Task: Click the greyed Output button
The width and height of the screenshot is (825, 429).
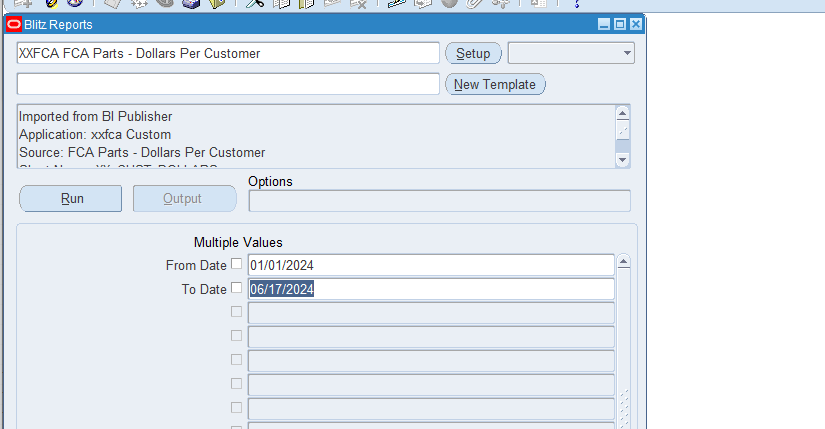Action: point(184,198)
